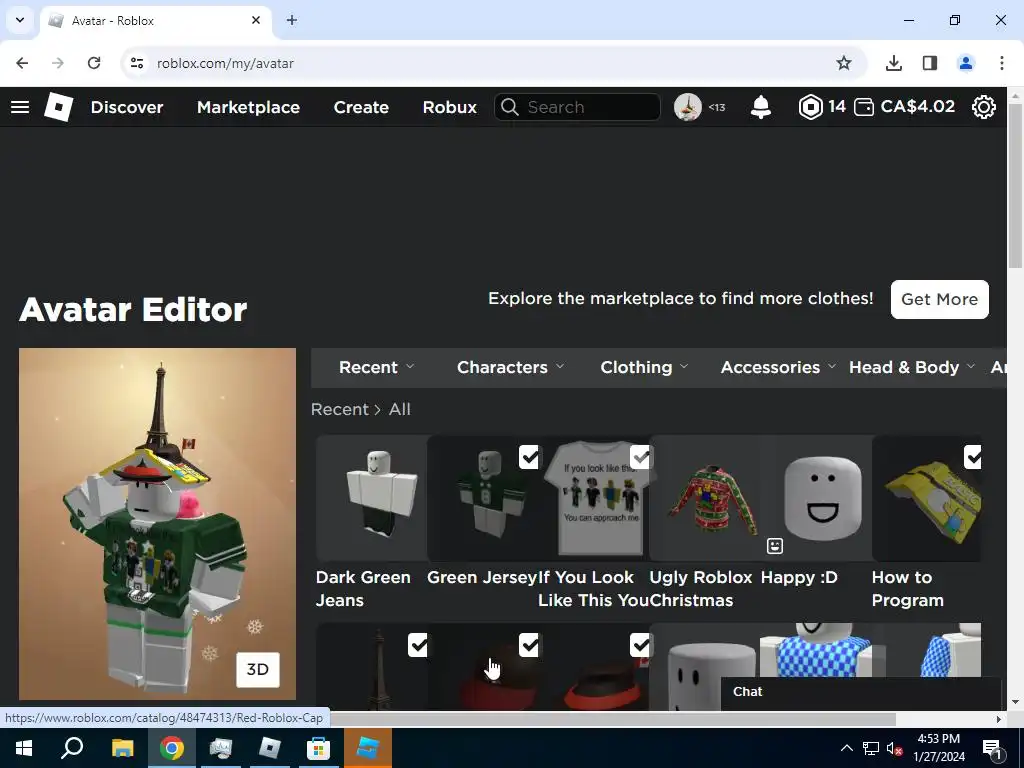This screenshot has height=768, width=1024.
Task: Uncheck the How to Program item
Action: 973,457
